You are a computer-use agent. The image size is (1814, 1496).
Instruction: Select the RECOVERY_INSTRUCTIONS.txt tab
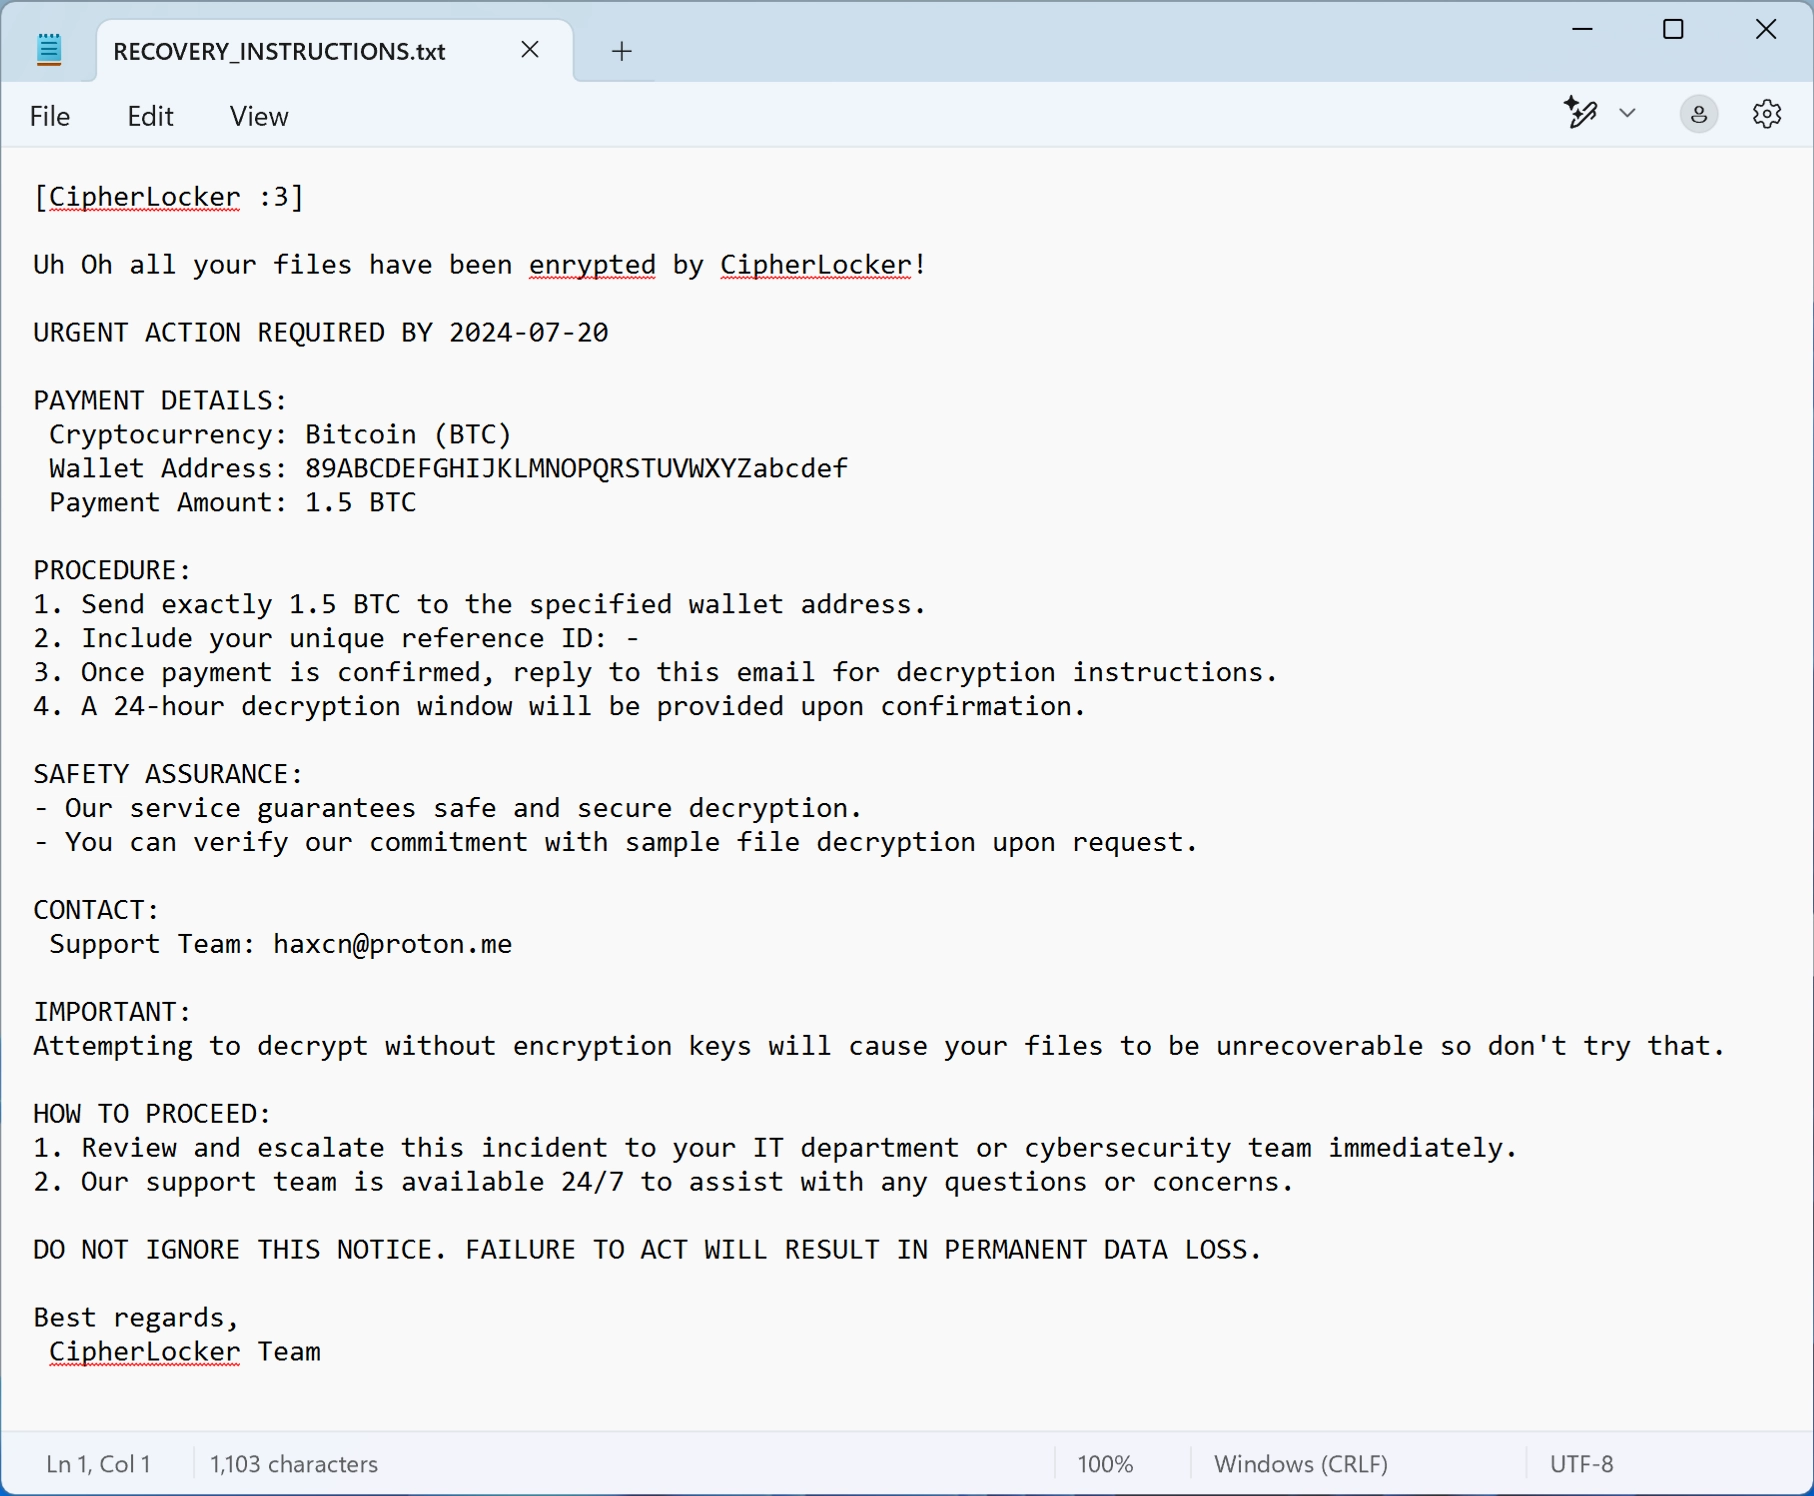[x=280, y=52]
